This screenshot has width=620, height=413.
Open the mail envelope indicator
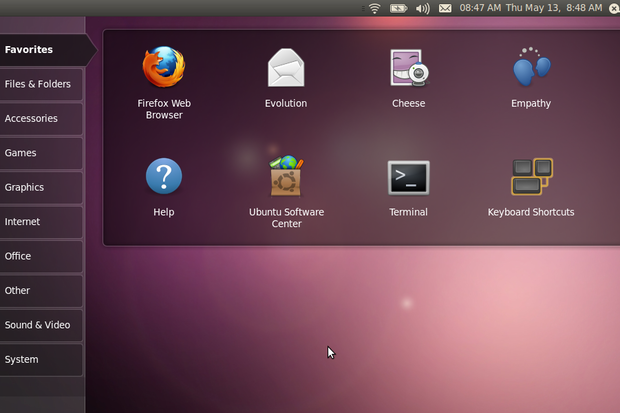[445, 8]
